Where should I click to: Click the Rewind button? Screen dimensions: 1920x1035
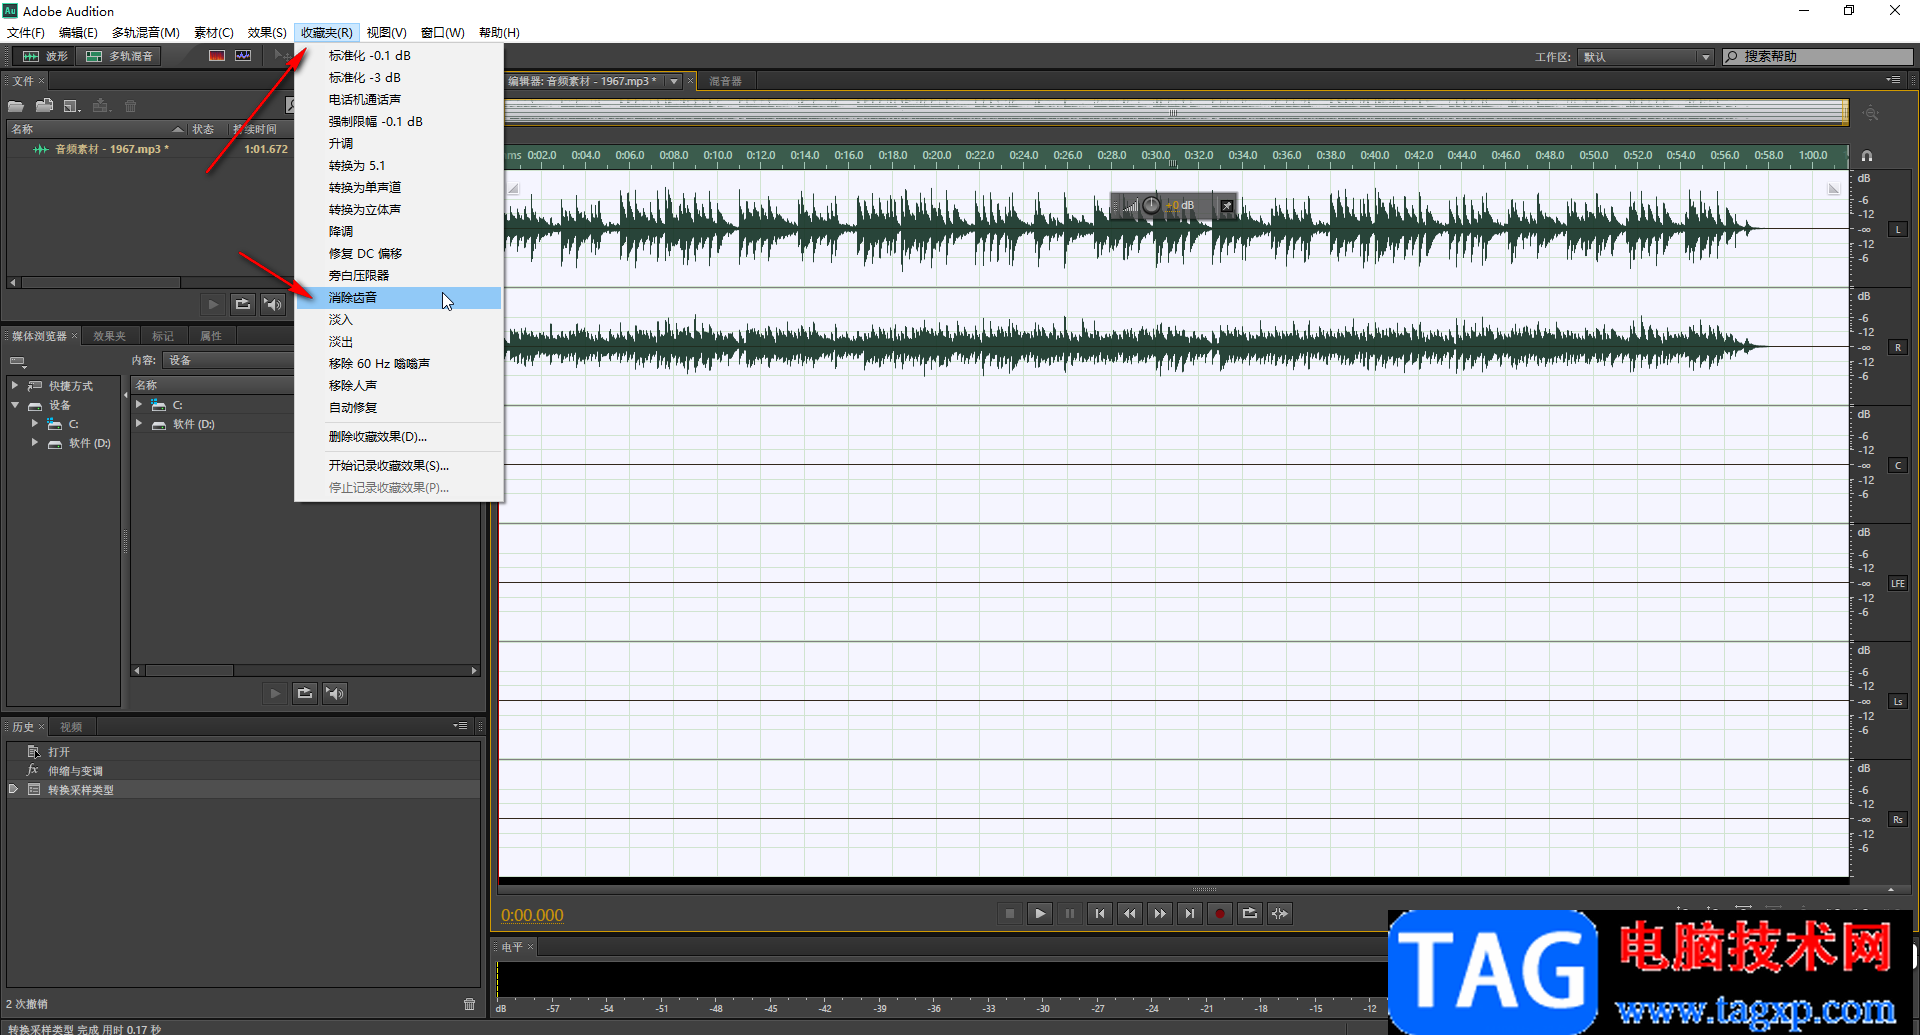pyautogui.click(x=1130, y=913)
